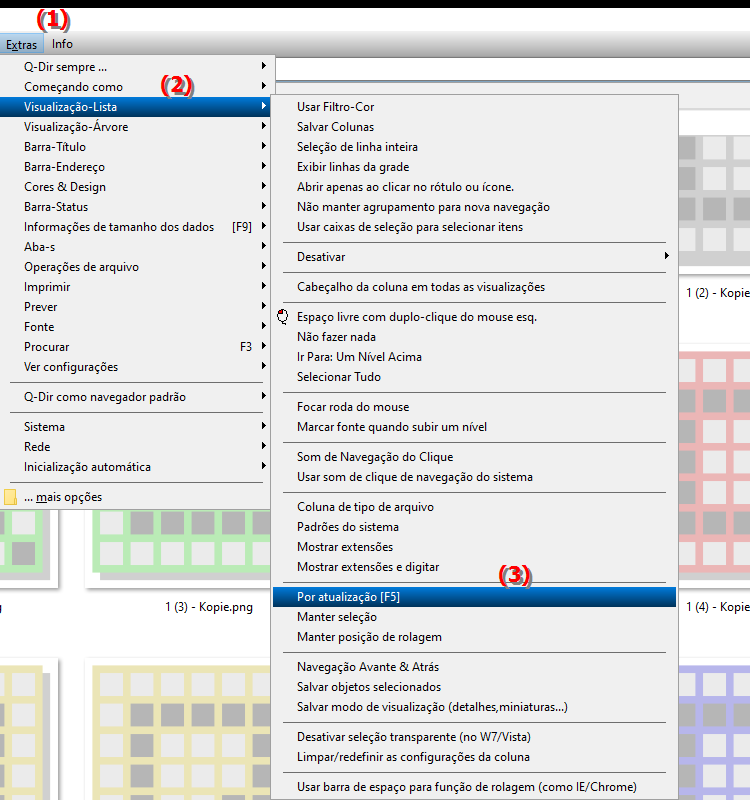Viewport: 750px width, 800px height.
Task: Select Mostrar extensões option
Action: (x=474, y=547)
